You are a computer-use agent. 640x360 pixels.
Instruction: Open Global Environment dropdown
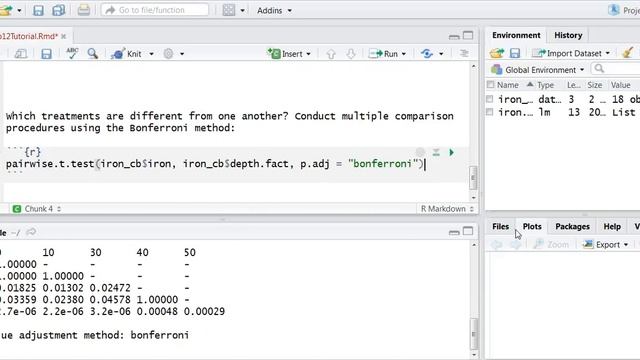tap(538, 70)
